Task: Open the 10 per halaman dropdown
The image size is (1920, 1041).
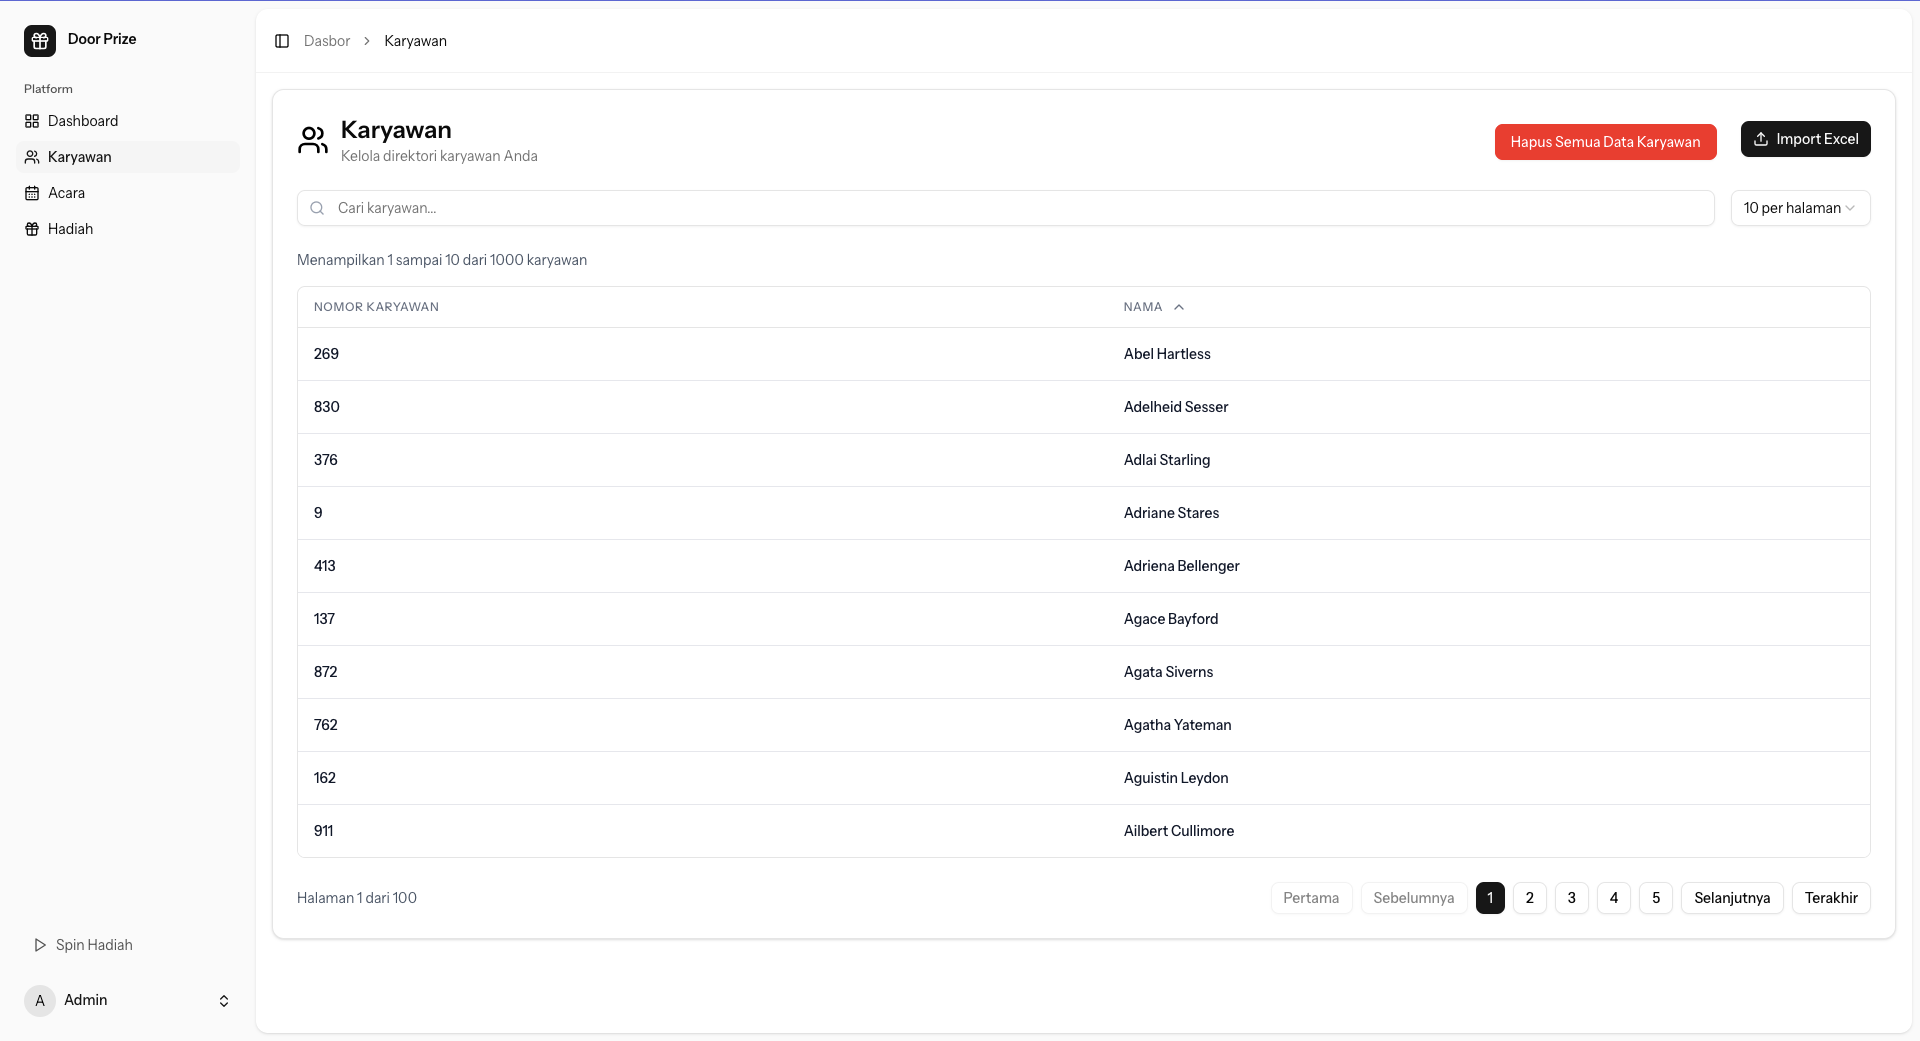Action: [1800, 208]
